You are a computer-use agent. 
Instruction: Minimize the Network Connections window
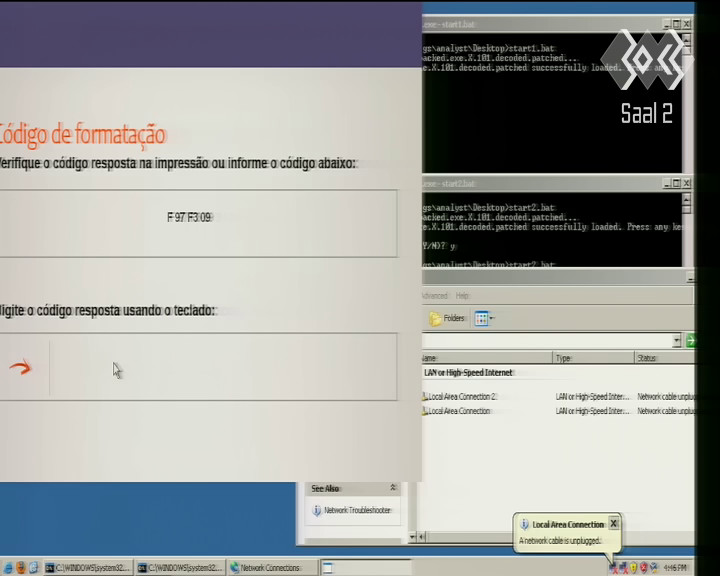(x=690, y=277)
